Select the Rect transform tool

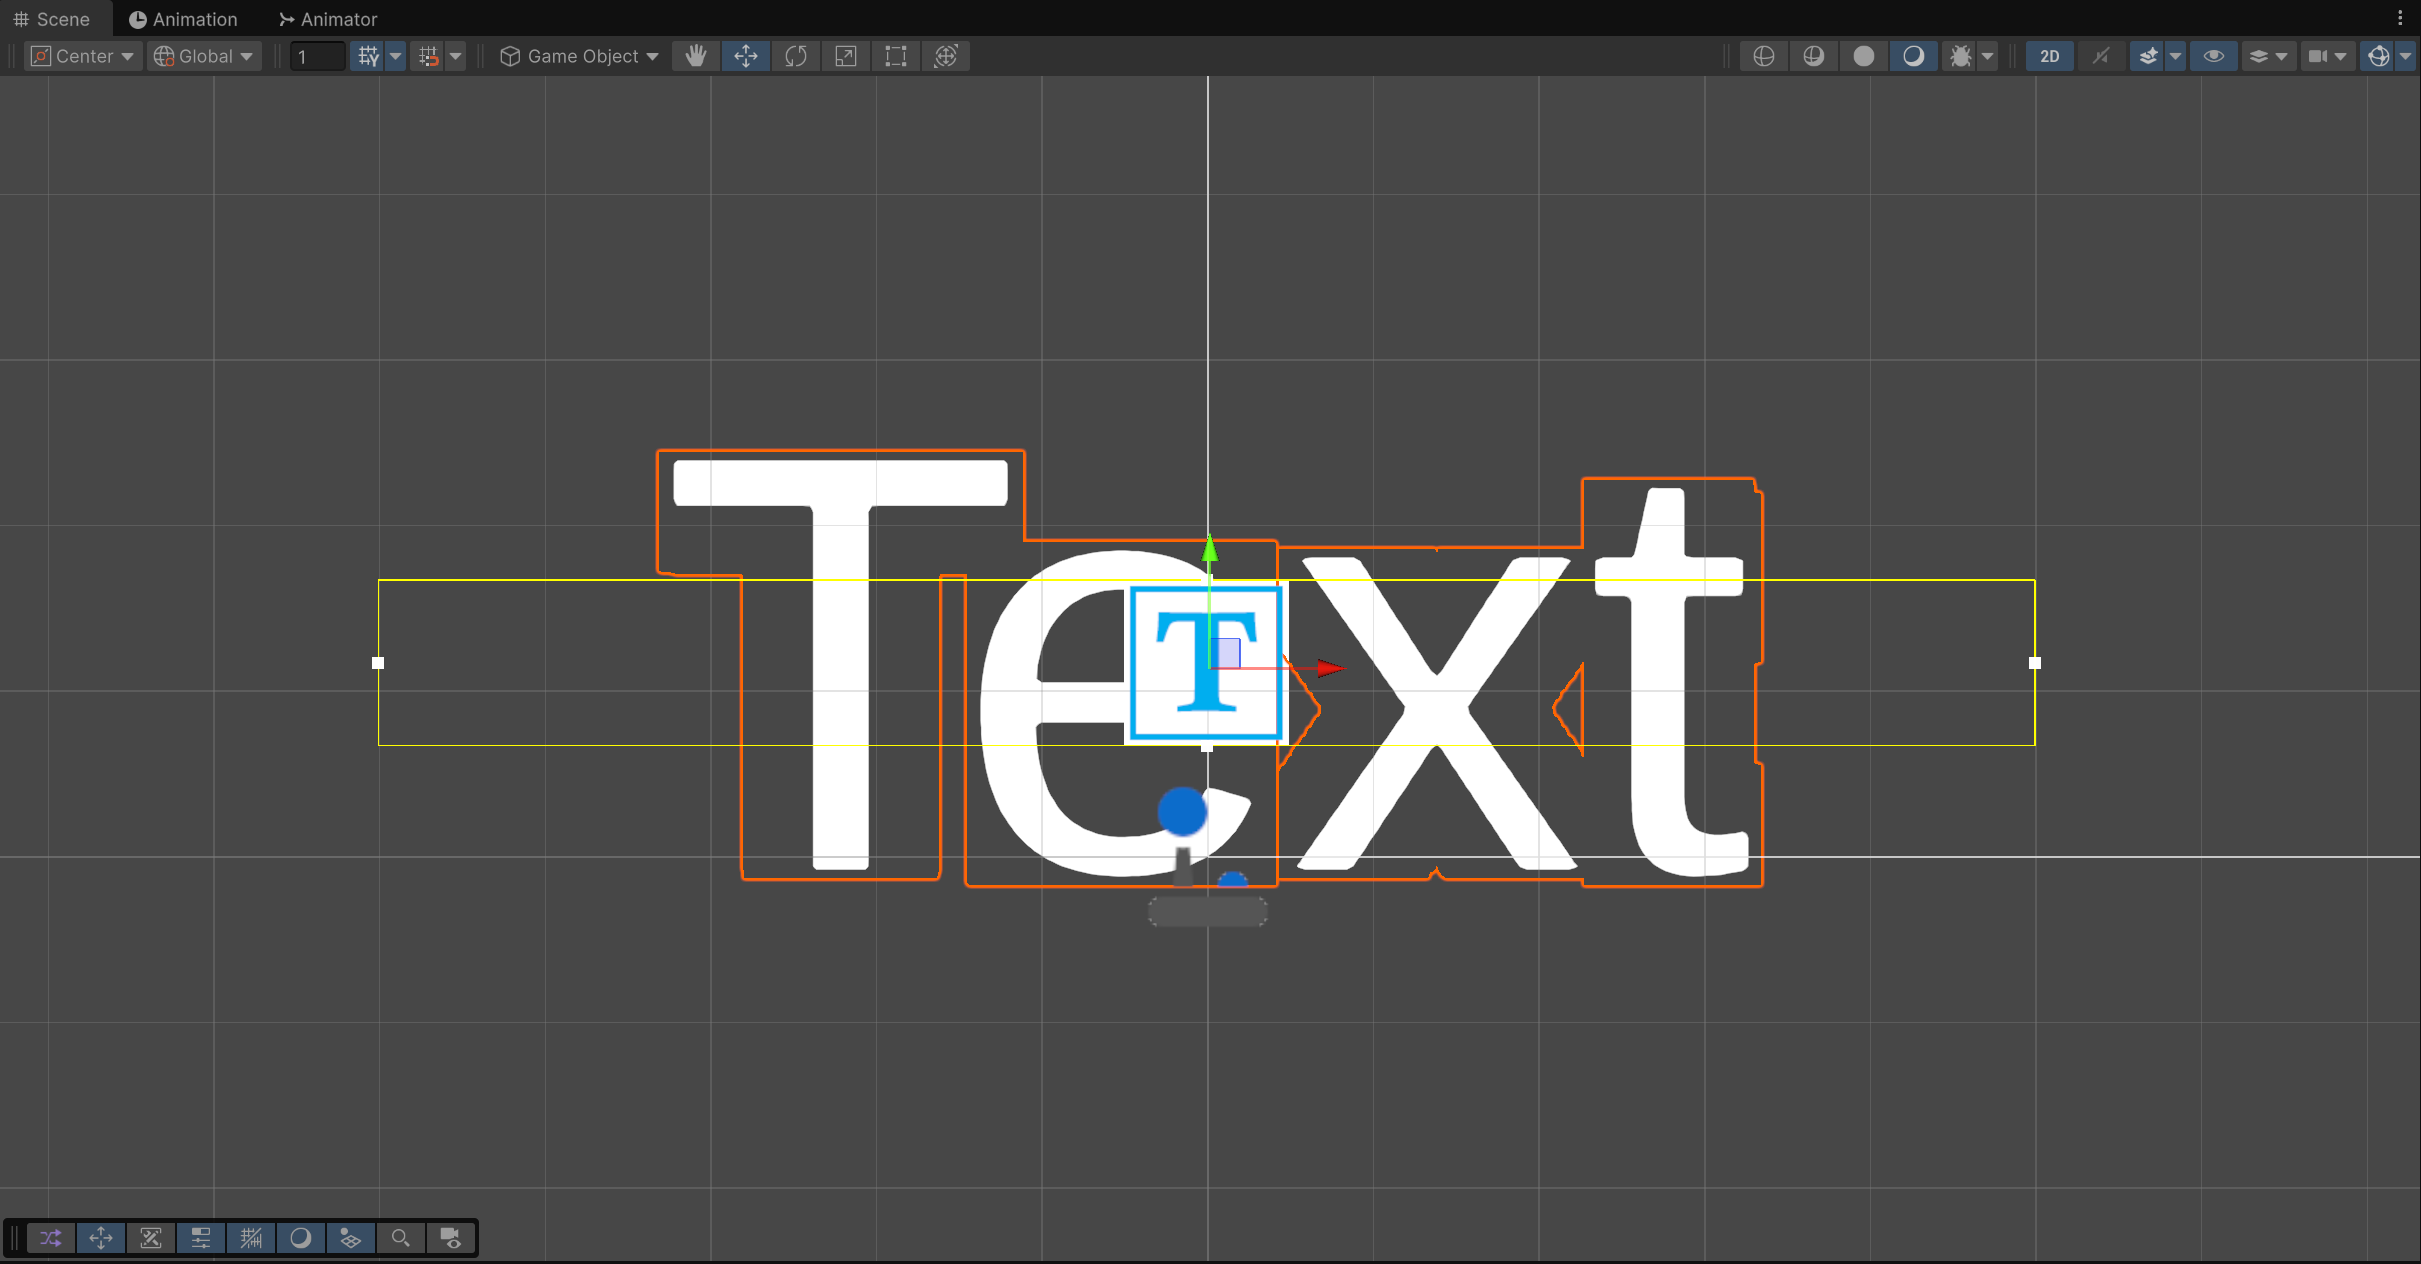tap(896, 56)
